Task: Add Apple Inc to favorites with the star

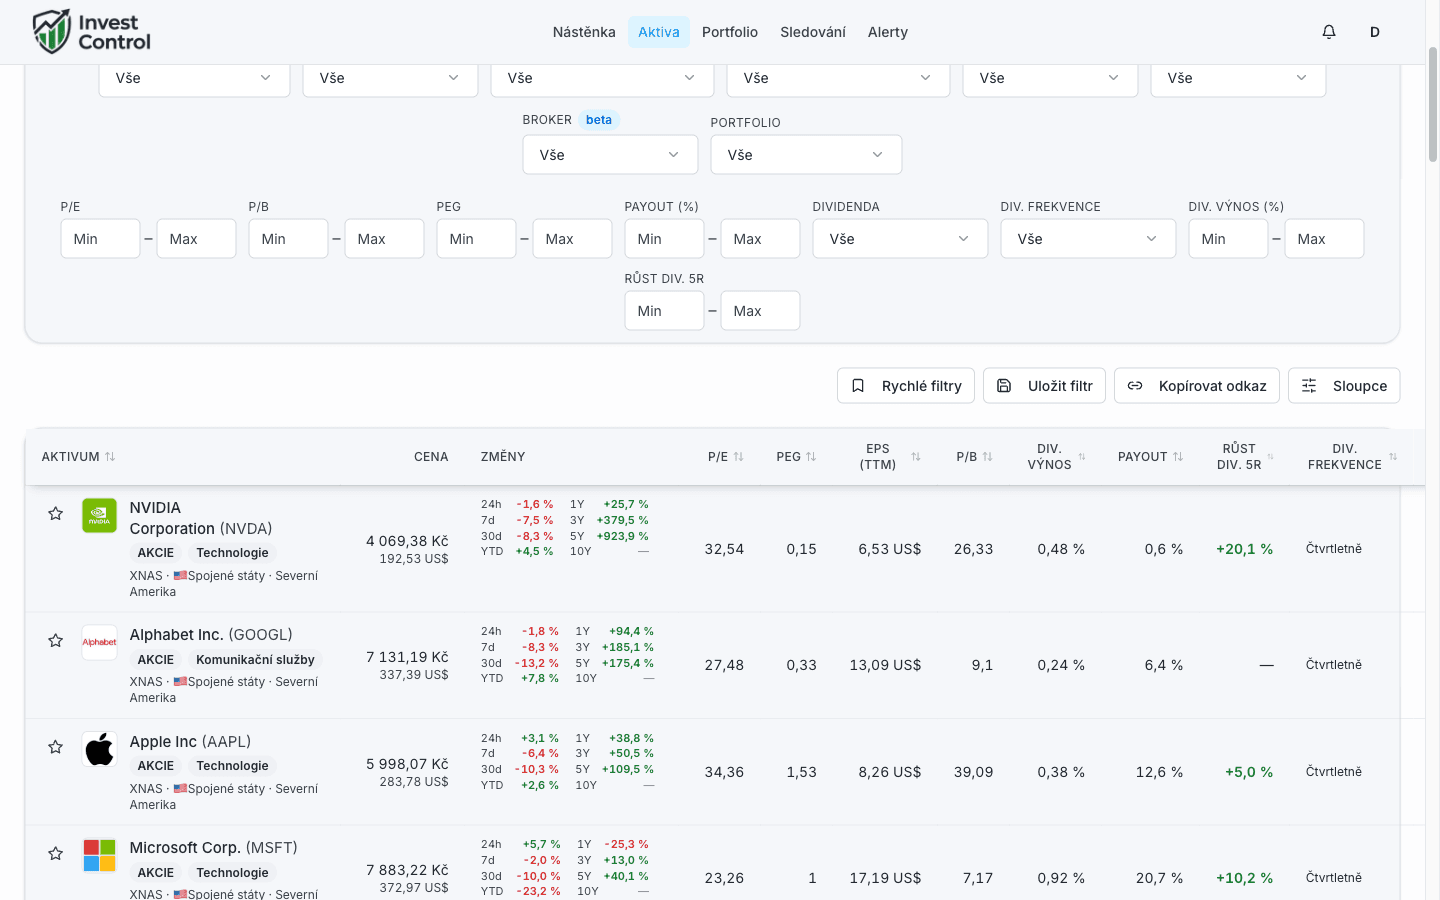Action: 56,747
